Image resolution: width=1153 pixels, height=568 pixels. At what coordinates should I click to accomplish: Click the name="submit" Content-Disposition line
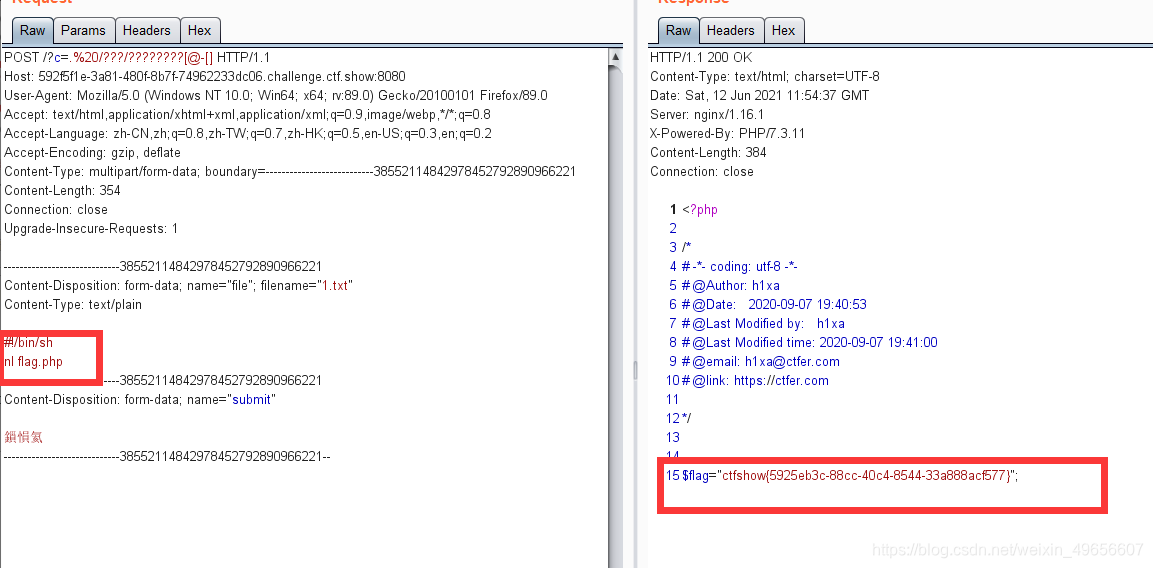coord(140,400)
